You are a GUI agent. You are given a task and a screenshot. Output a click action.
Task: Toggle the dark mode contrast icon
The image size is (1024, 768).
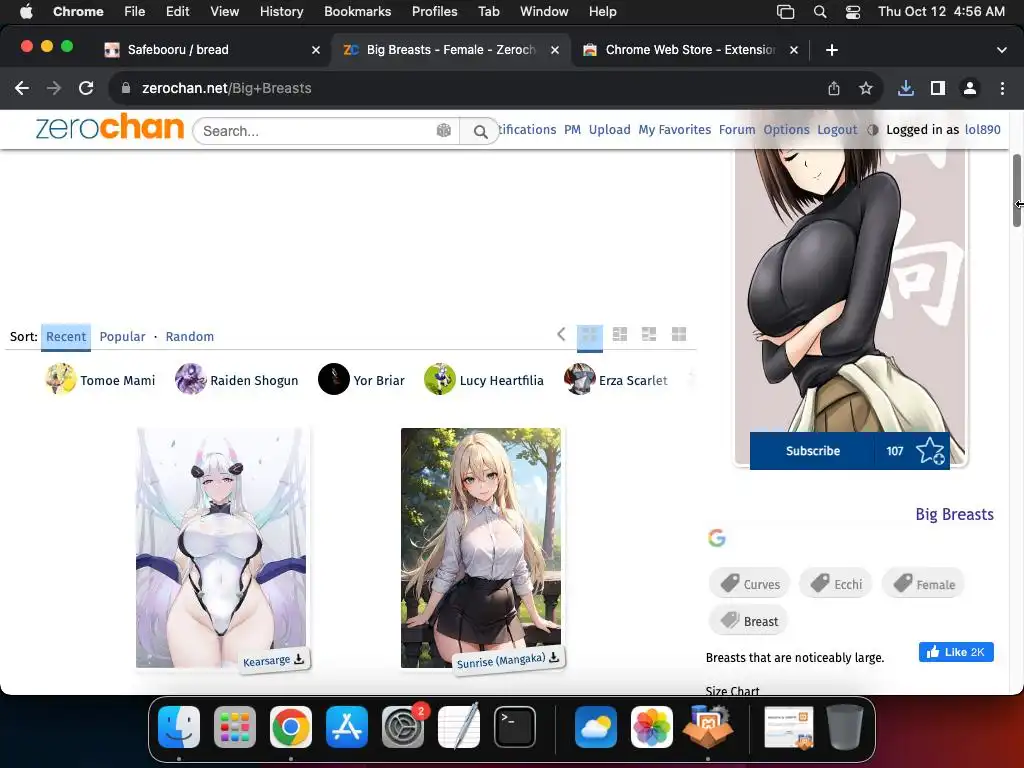(872, 130)
